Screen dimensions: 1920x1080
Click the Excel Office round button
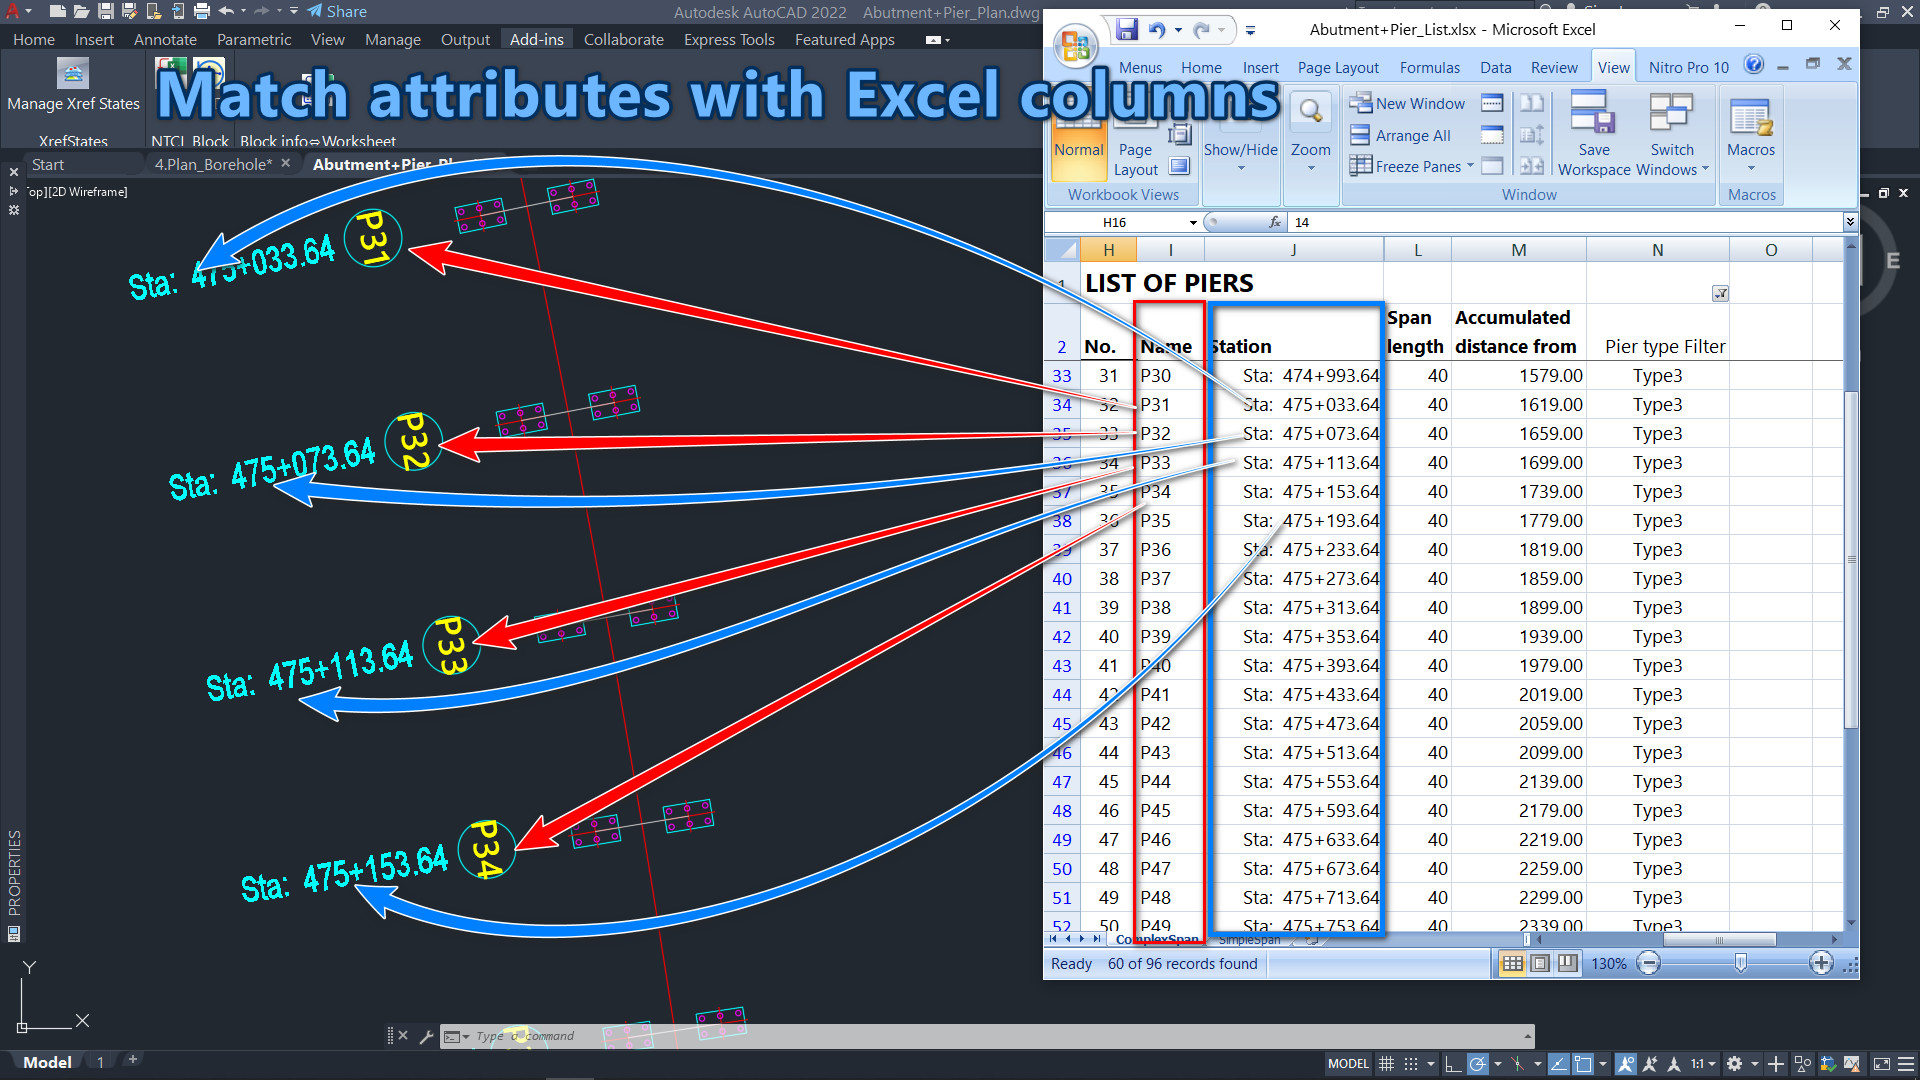tap(1076, 45)
